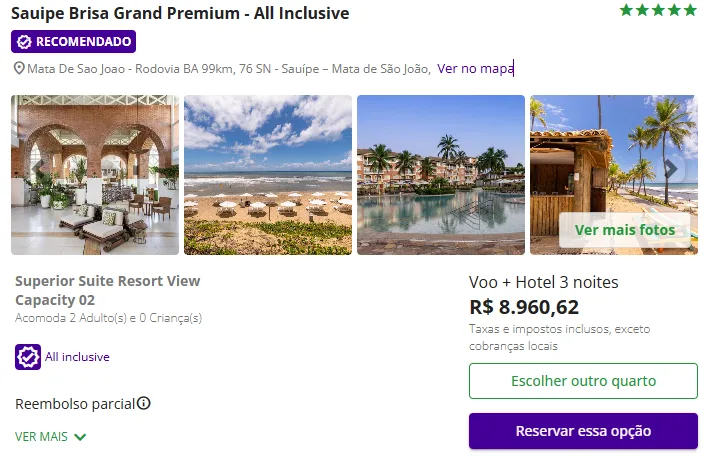Viewport: 705px width, 458px height.
Task: Open the resort pool photo thumbnail
Action: [x=441, y=175]
